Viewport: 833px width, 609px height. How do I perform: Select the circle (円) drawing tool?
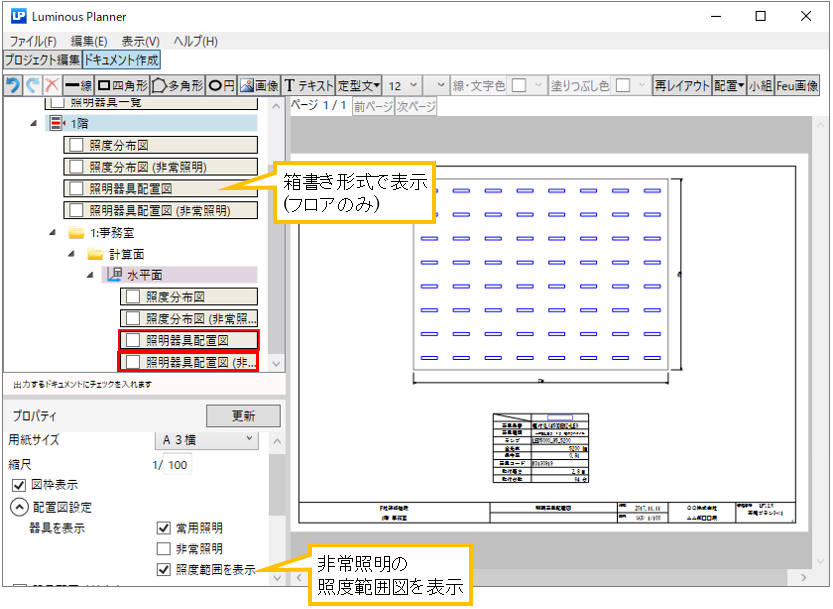coord(221,86)
